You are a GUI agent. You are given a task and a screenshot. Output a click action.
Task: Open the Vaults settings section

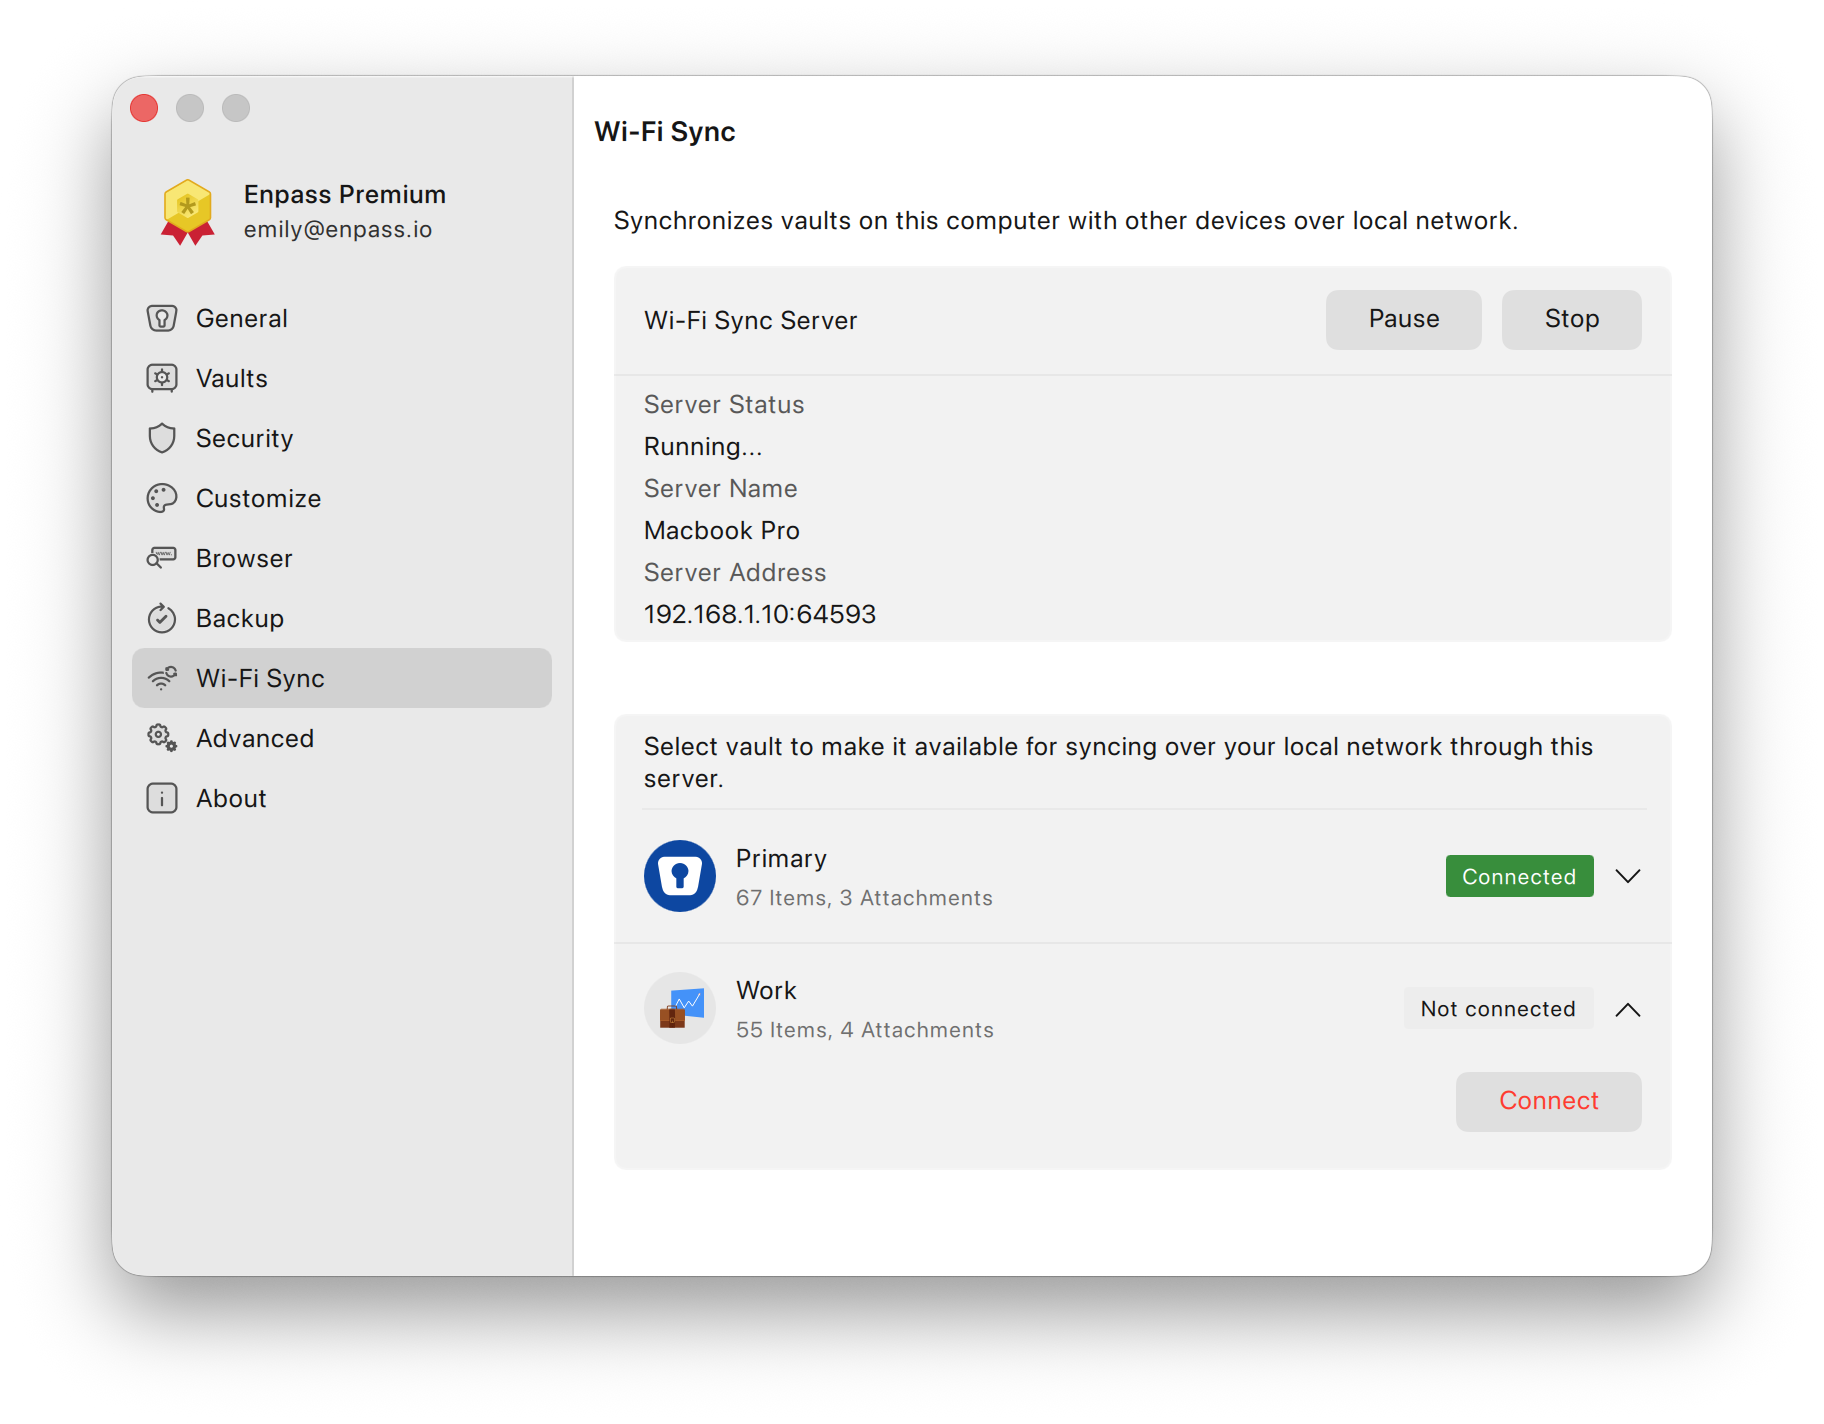[342, 378]
